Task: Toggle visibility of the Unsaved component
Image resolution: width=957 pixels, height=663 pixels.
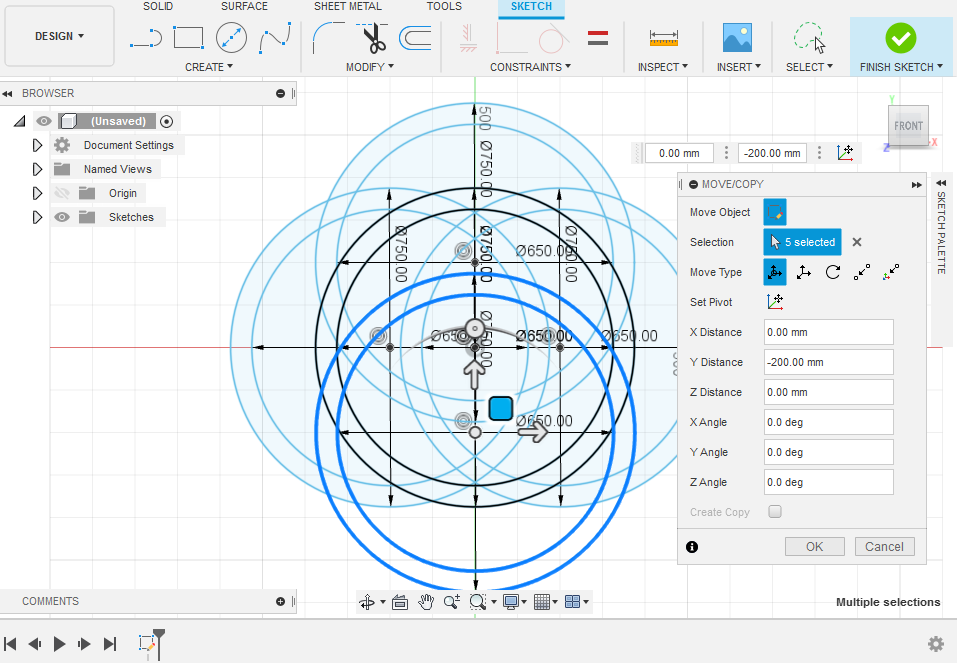Action: point(43,121)
